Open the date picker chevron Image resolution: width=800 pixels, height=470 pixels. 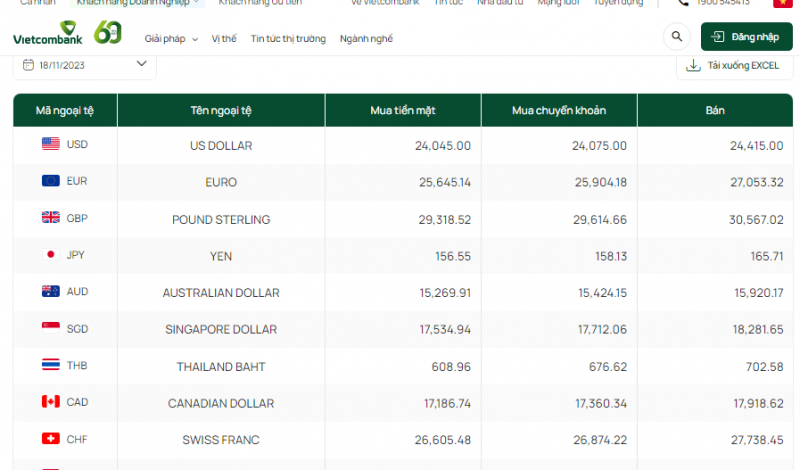click(141, 65)
